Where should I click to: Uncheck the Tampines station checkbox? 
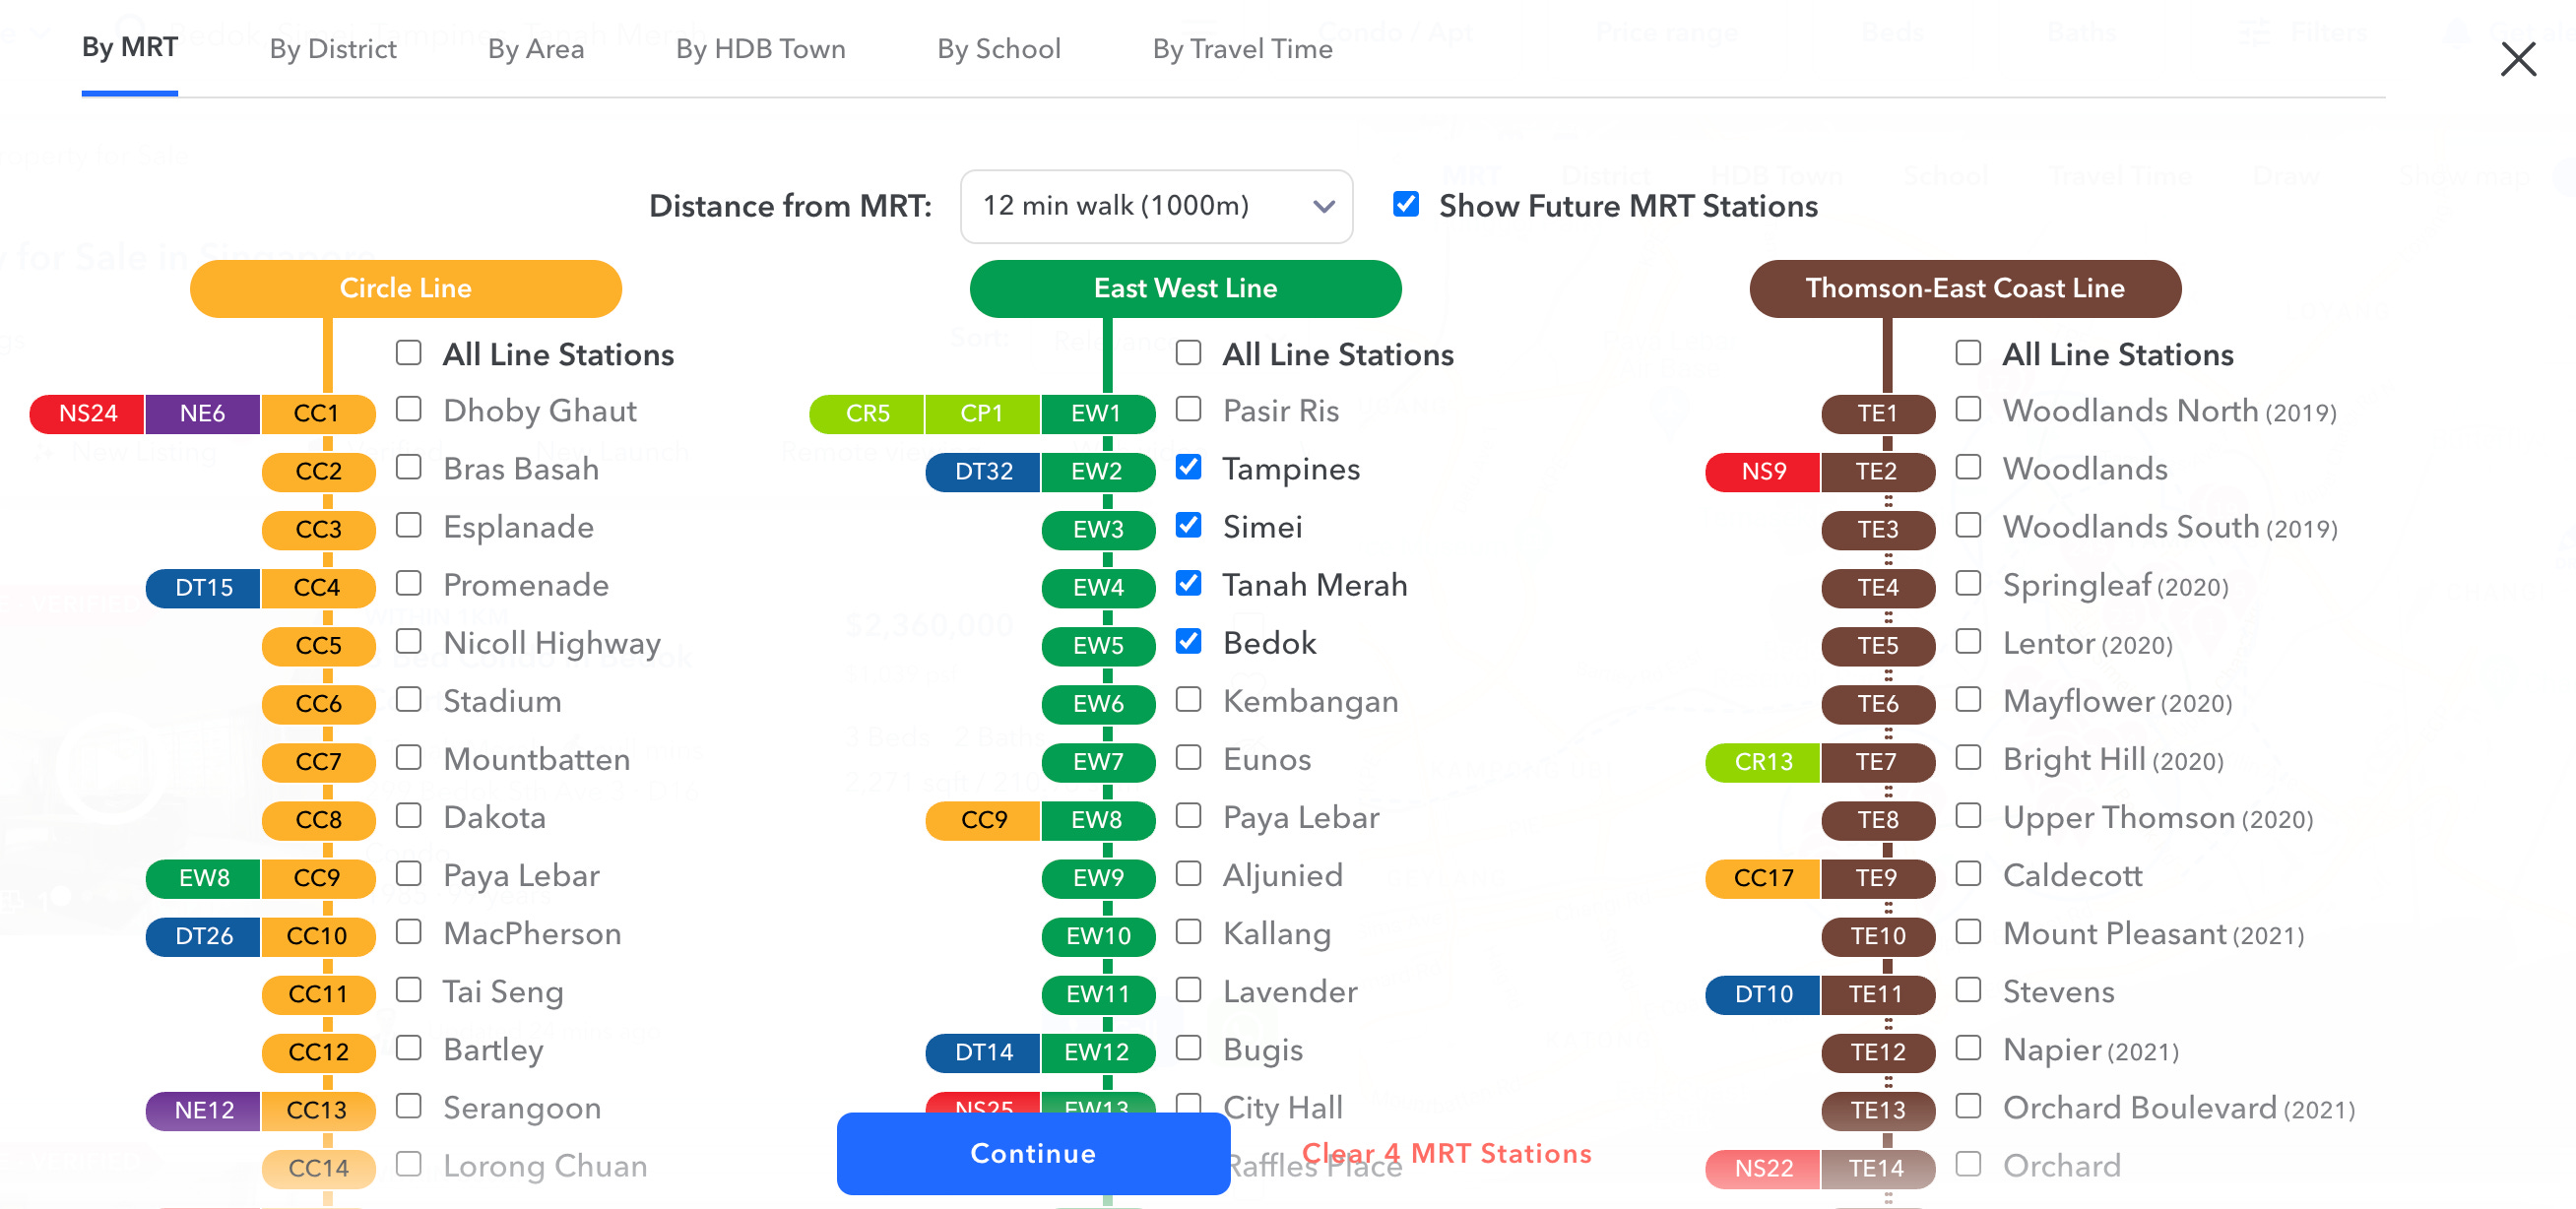(x=1188, y=467)
